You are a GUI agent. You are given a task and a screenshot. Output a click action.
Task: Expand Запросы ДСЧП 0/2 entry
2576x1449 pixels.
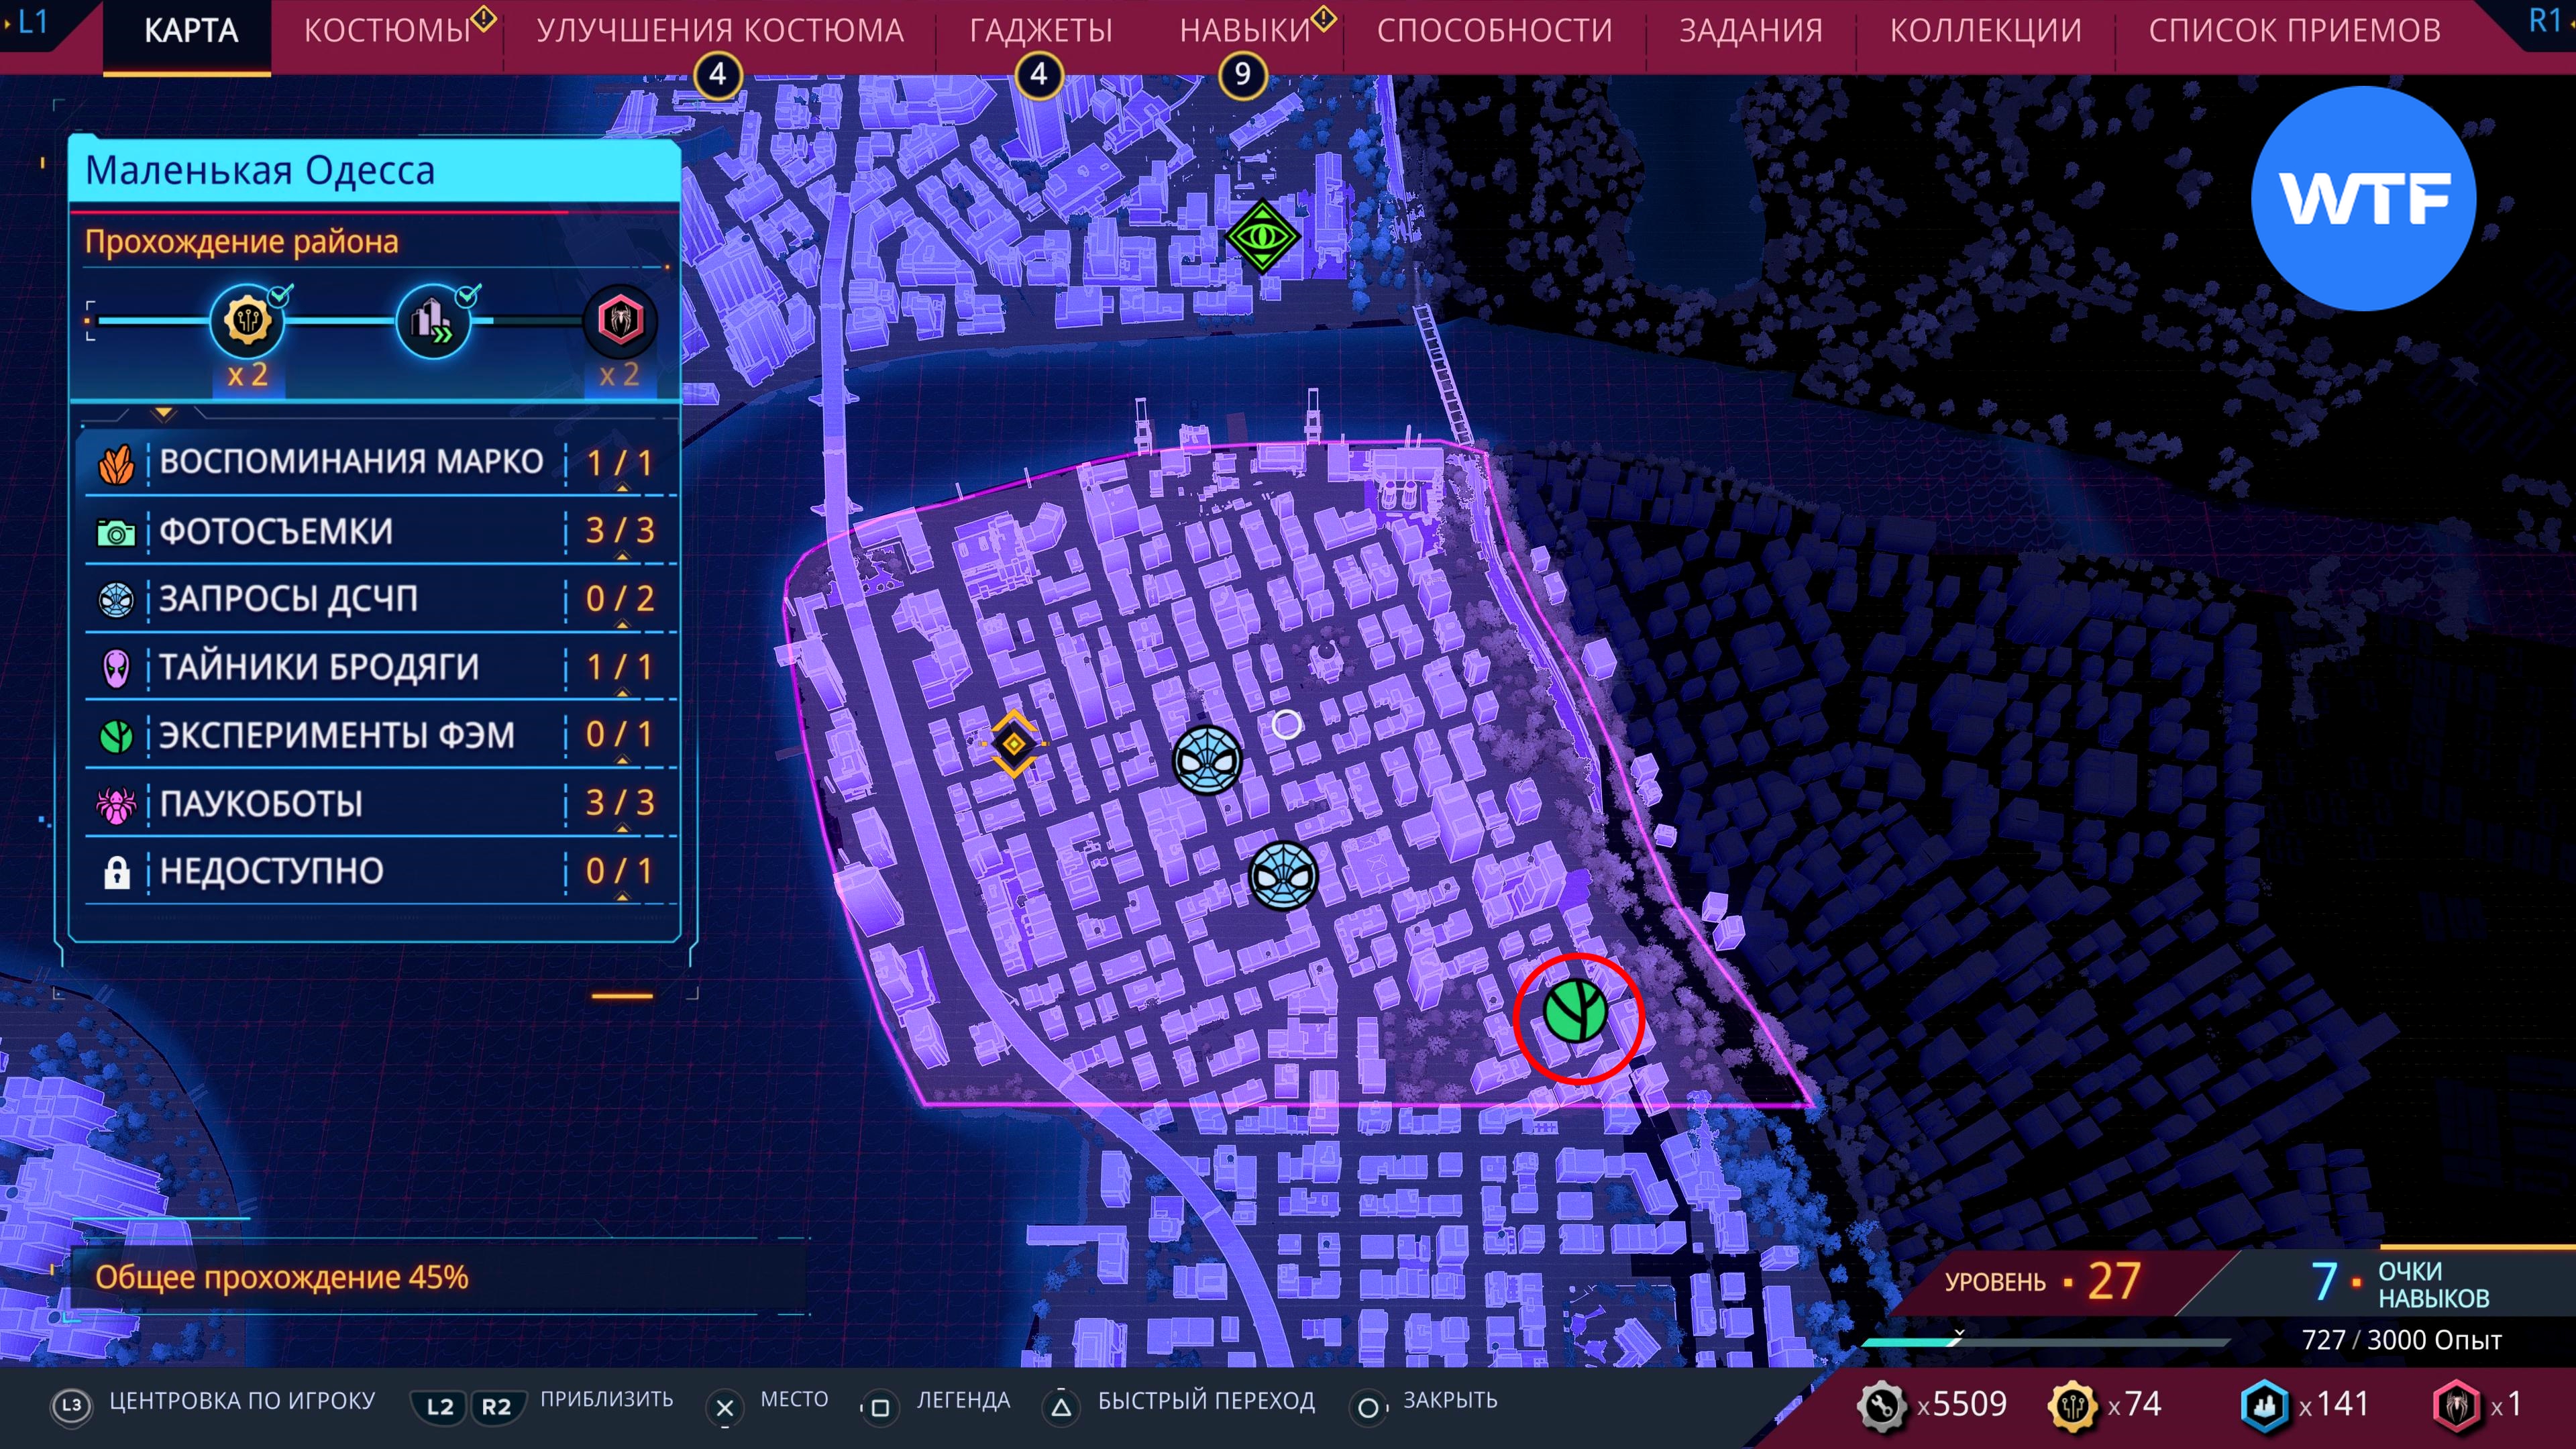coord(380,598)
